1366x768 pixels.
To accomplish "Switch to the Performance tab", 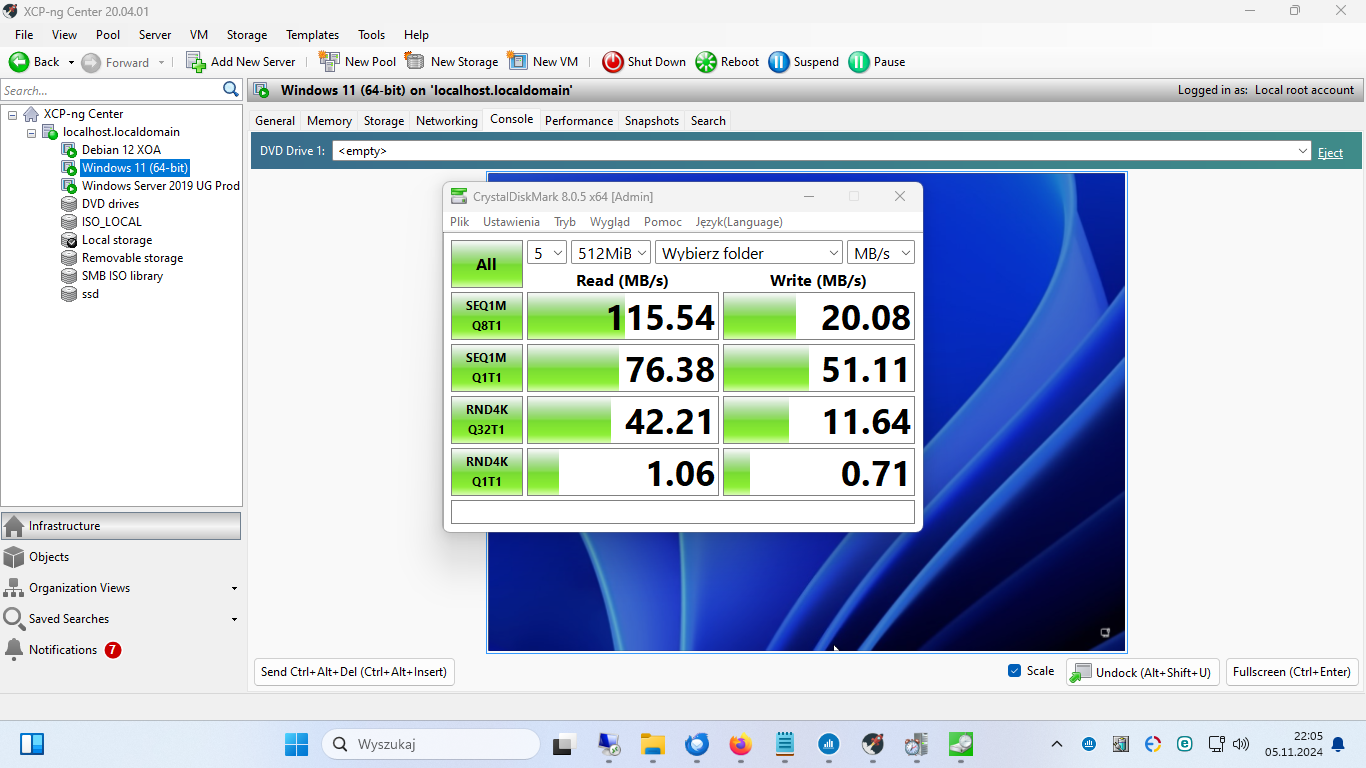I will tap(579, 121).
